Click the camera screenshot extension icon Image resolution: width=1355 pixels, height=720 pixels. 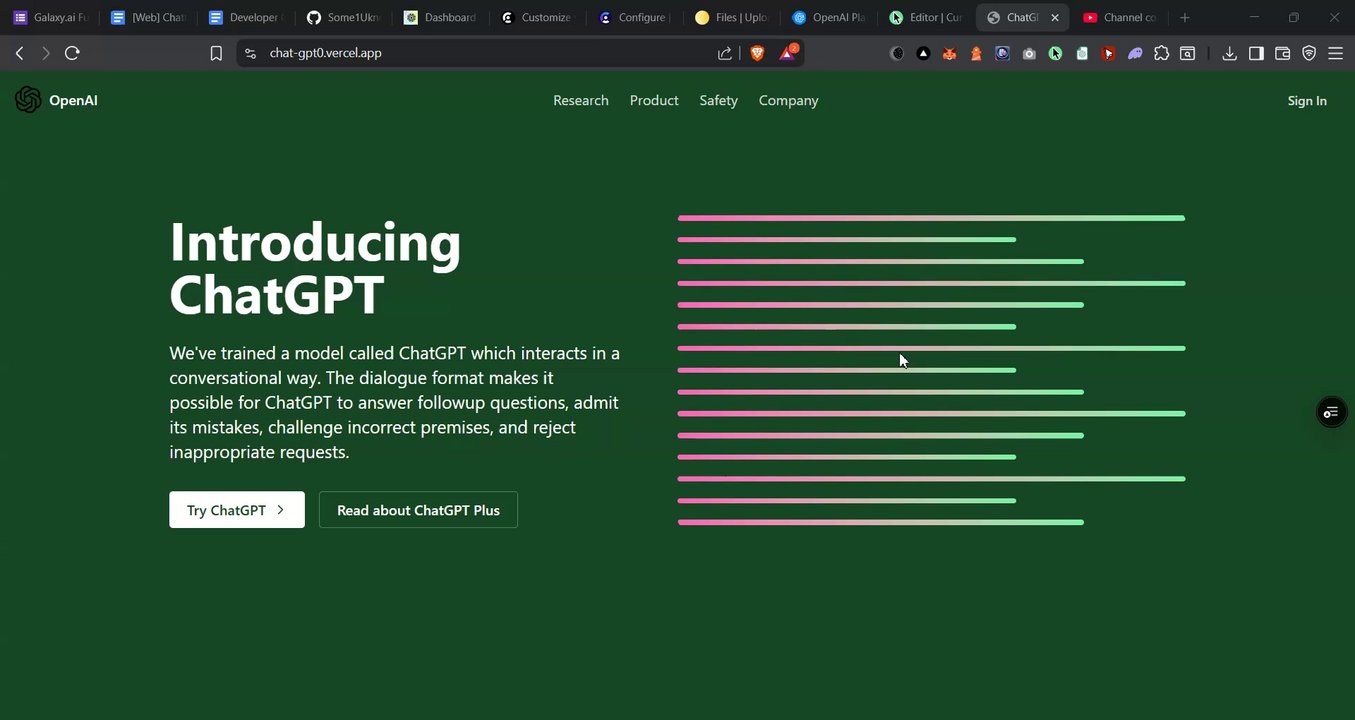tap(1029, 53)
